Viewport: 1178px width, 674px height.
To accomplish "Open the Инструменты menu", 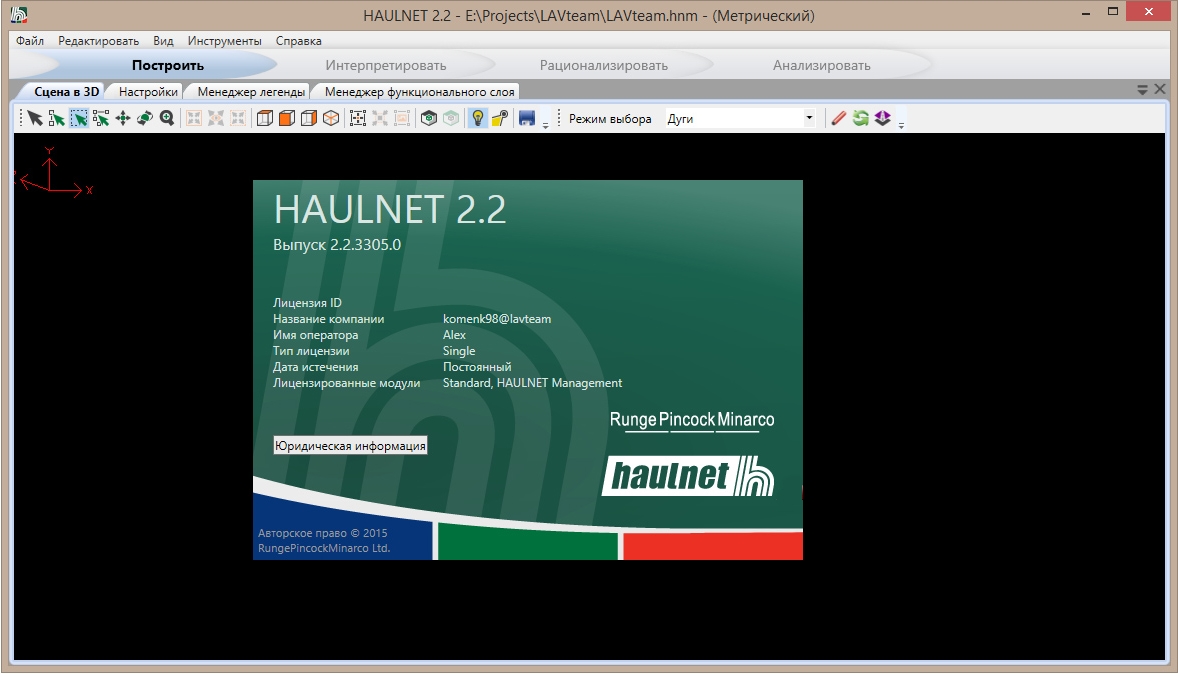I will (225, 41).
